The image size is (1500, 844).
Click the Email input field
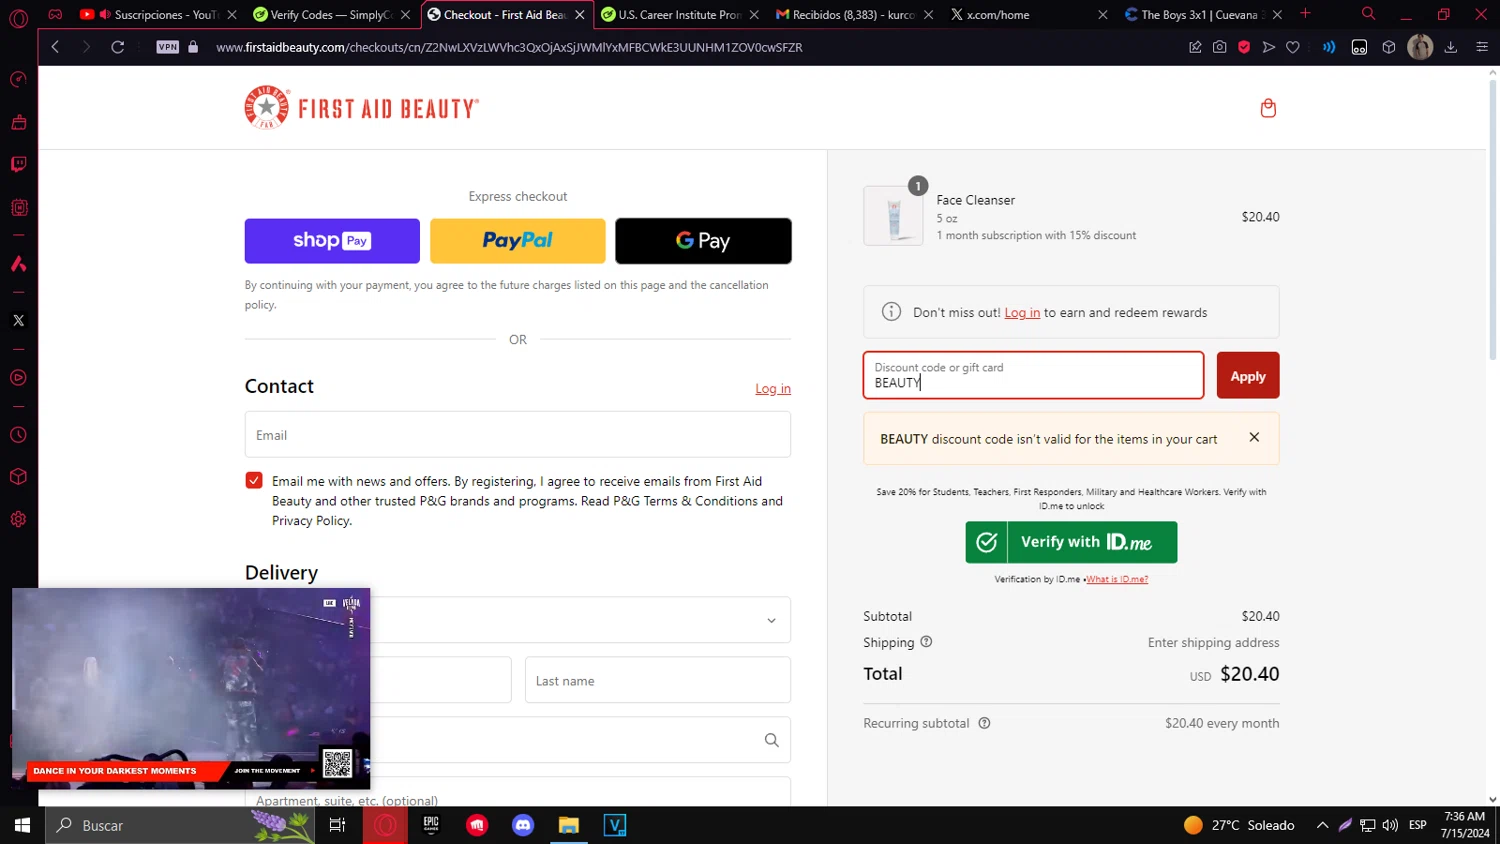pyautogui.click(x=518, y=435)
